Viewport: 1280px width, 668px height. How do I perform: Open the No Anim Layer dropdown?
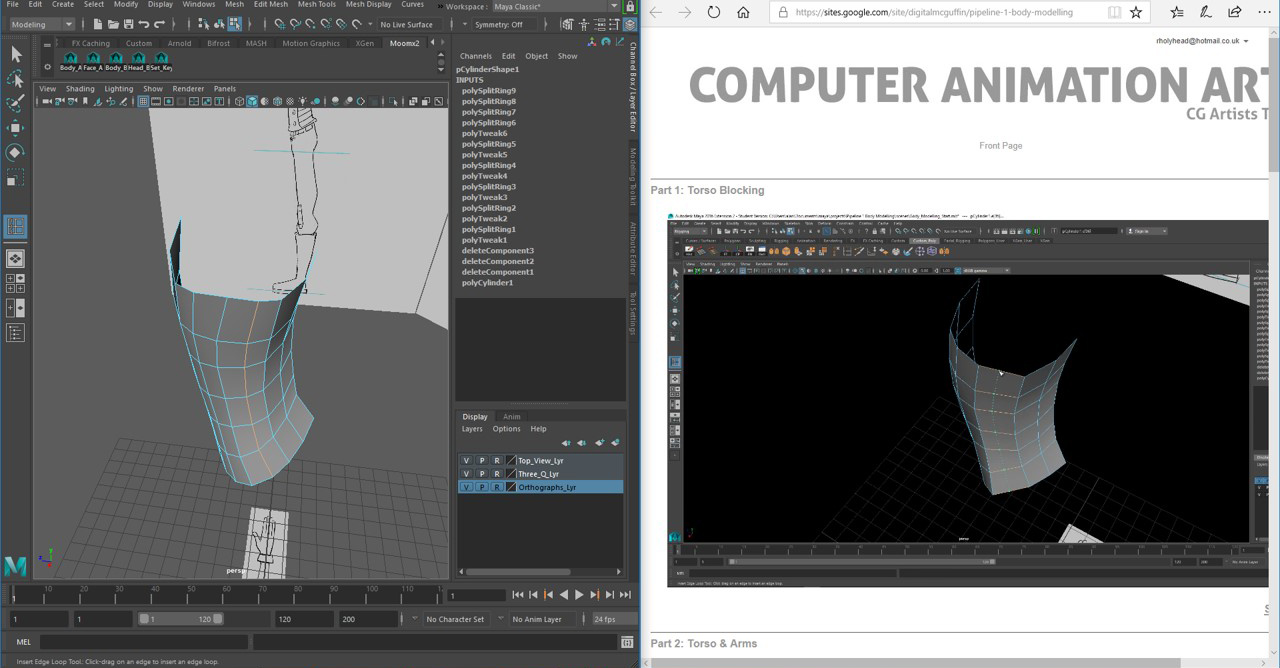tap(543, 620)
